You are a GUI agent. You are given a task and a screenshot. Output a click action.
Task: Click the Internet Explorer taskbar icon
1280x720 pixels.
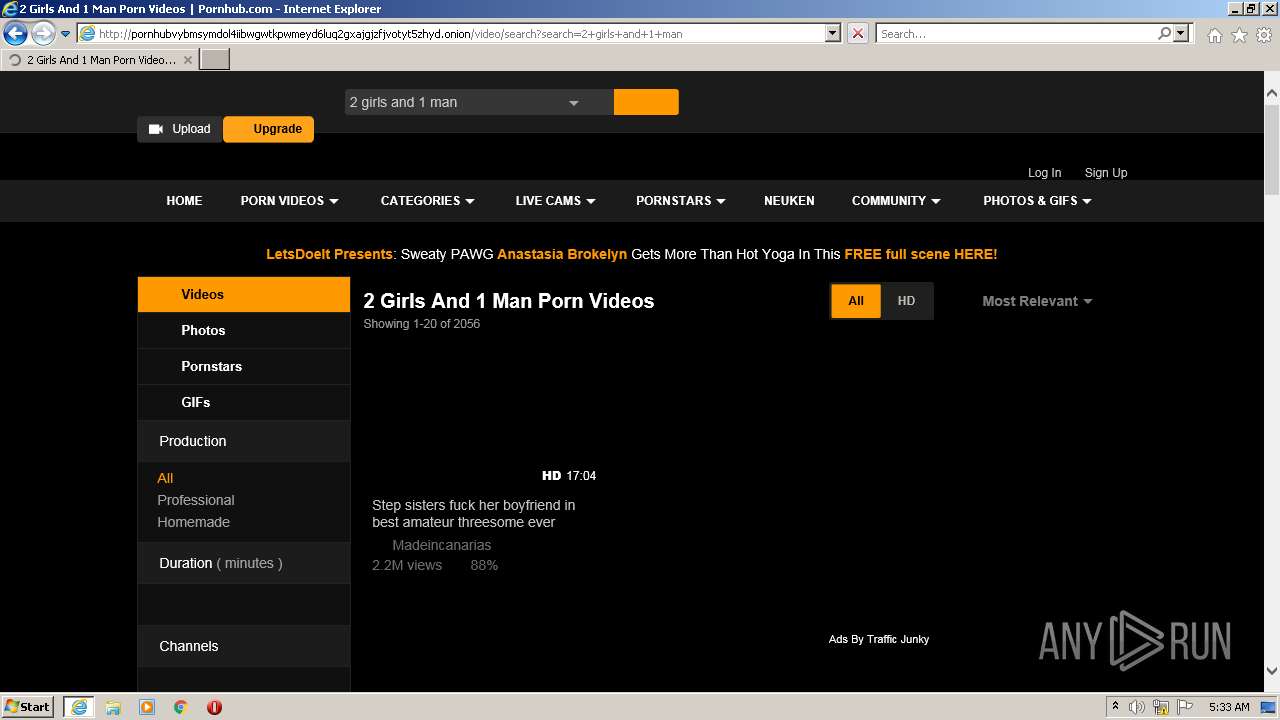78,707
